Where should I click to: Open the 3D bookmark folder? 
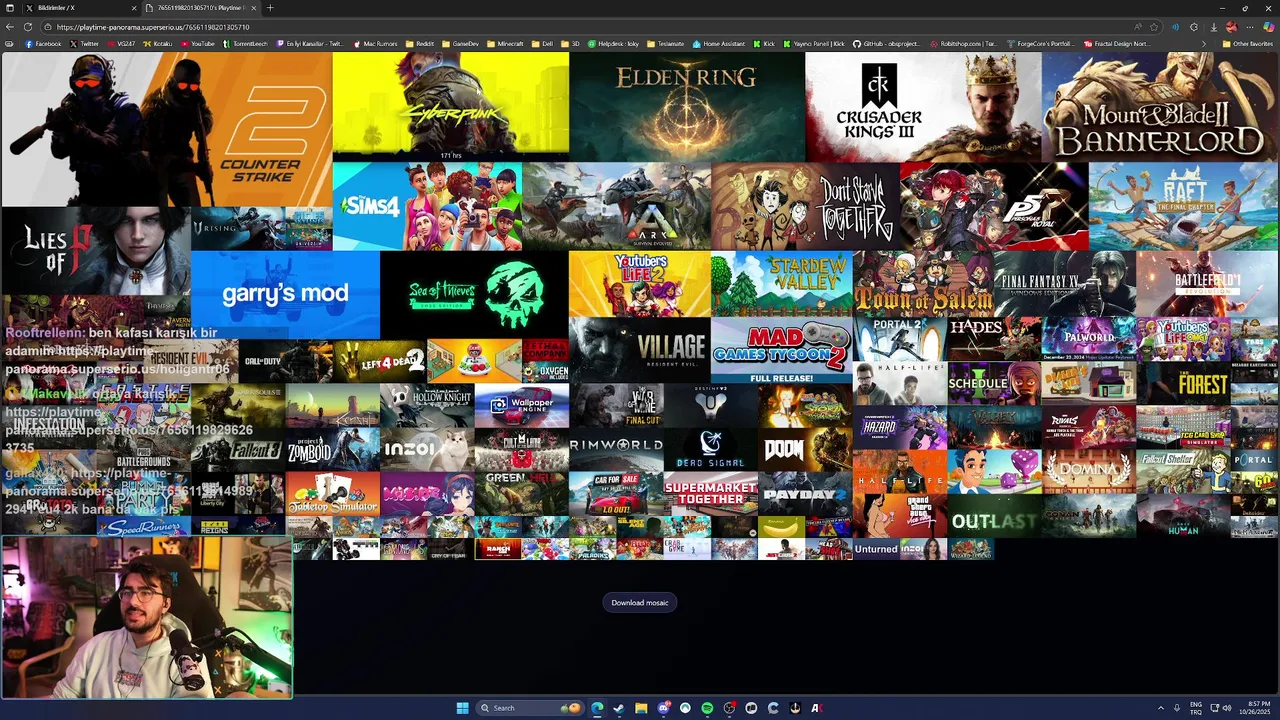[x=571, y=44]
